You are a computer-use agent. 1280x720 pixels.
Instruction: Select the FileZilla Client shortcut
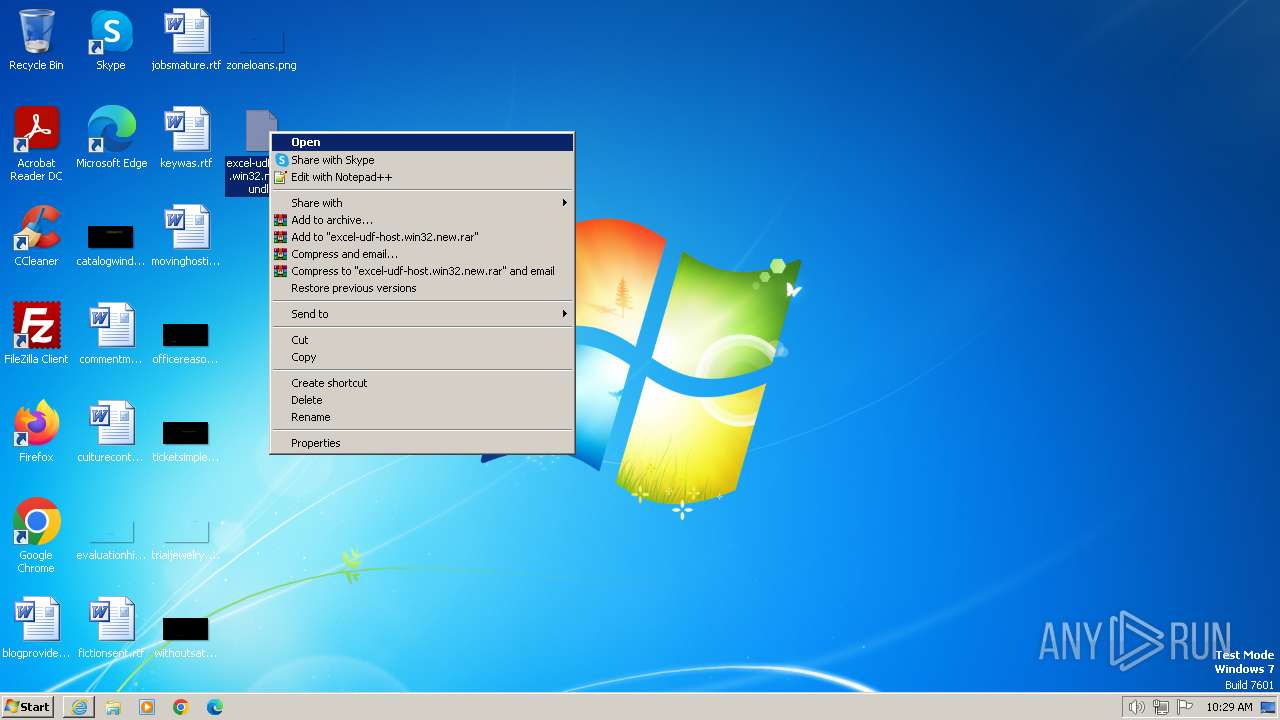coord(36,334)
